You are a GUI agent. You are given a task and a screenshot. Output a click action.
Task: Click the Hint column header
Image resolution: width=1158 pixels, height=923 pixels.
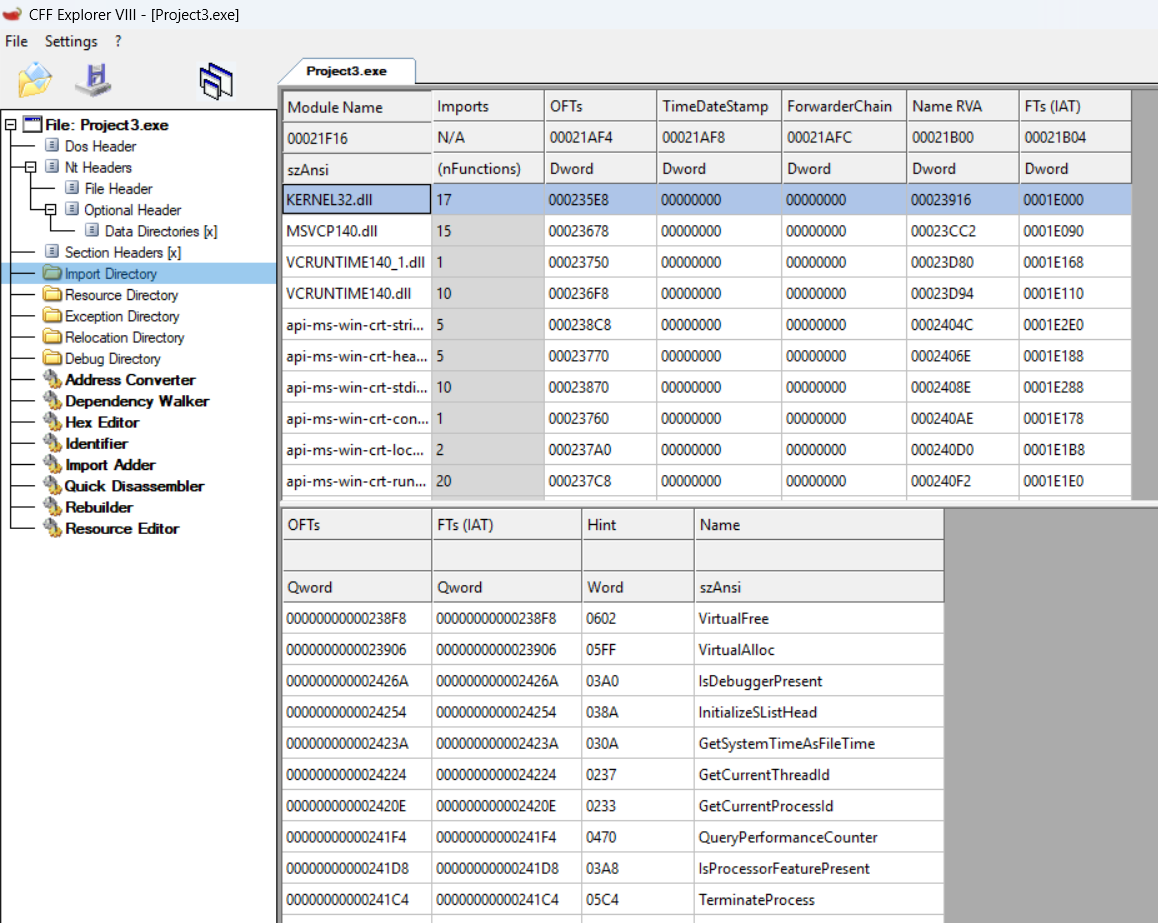[x=638, y=525]
